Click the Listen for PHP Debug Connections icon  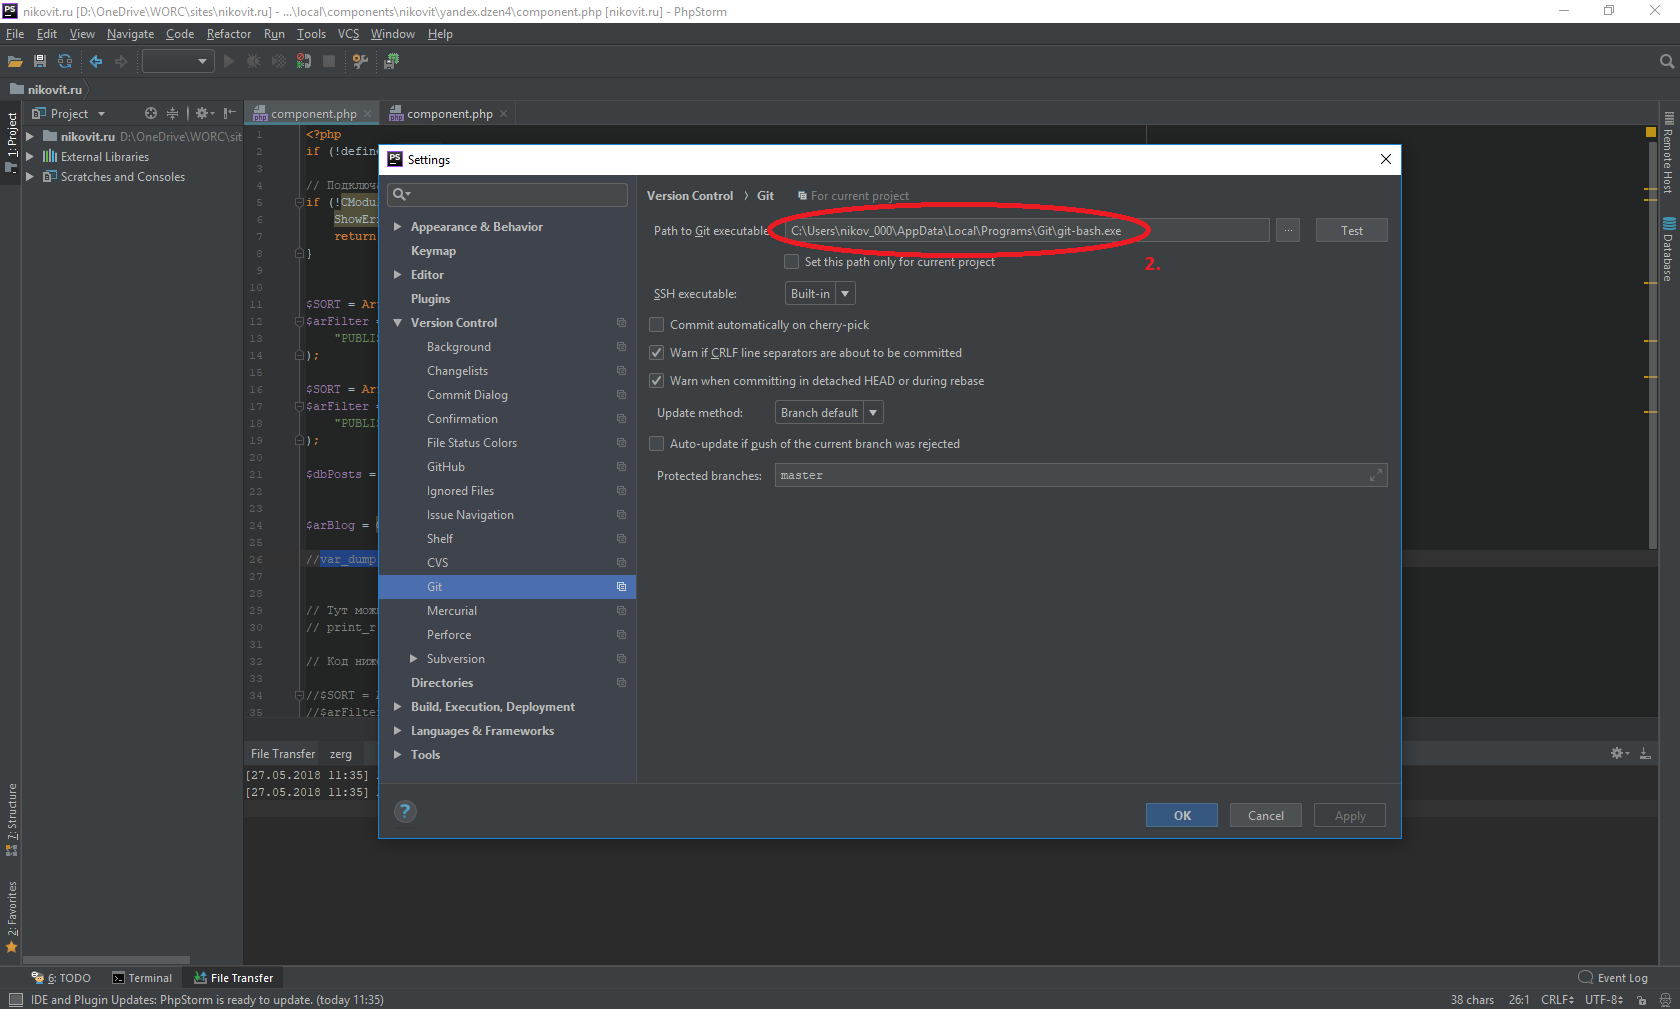pos(303,61)
